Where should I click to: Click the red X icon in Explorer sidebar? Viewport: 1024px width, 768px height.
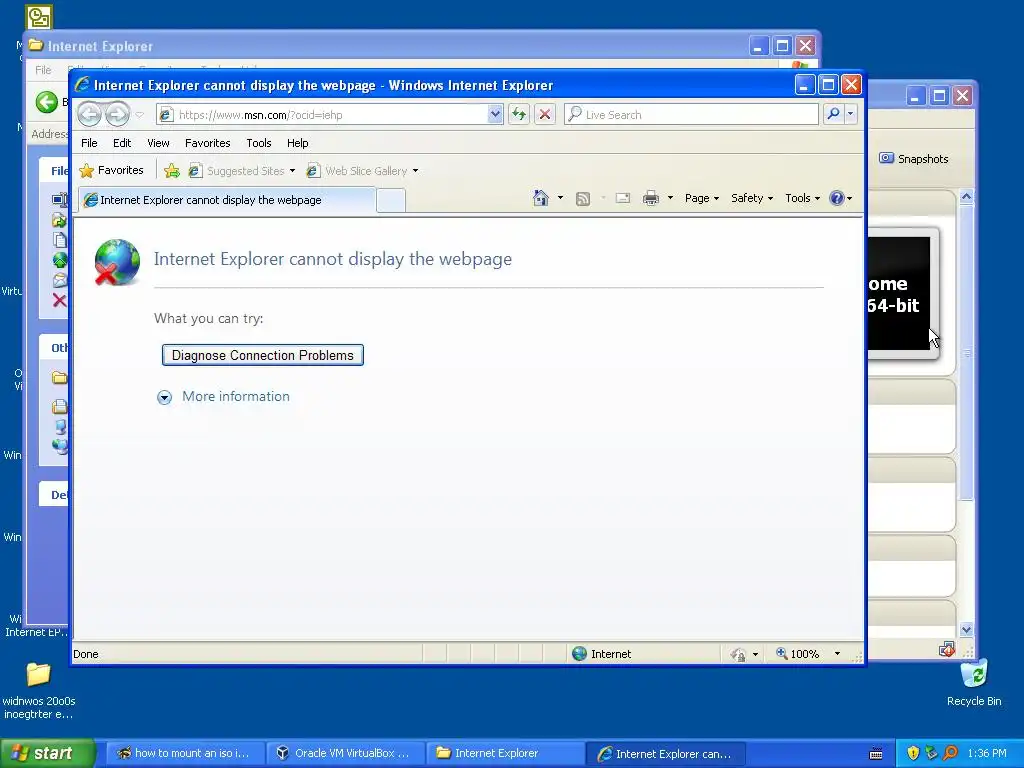coord(59,300)
